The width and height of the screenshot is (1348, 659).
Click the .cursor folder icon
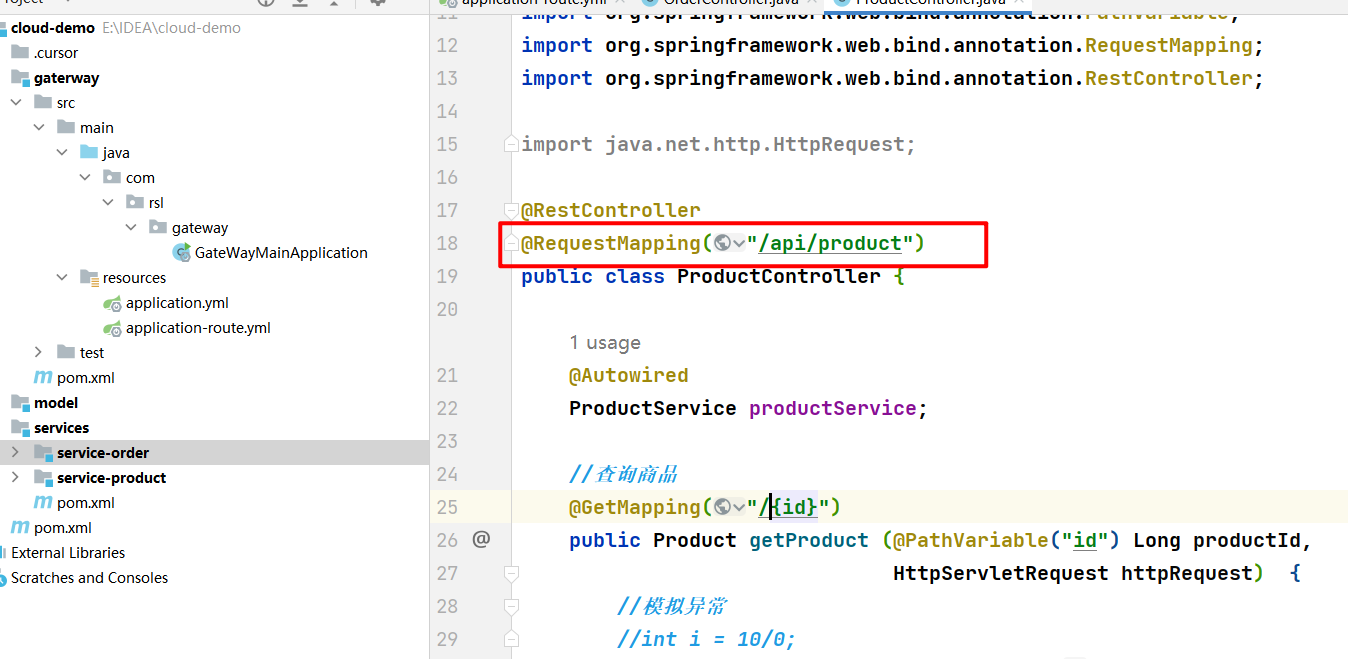click(20, 52)
